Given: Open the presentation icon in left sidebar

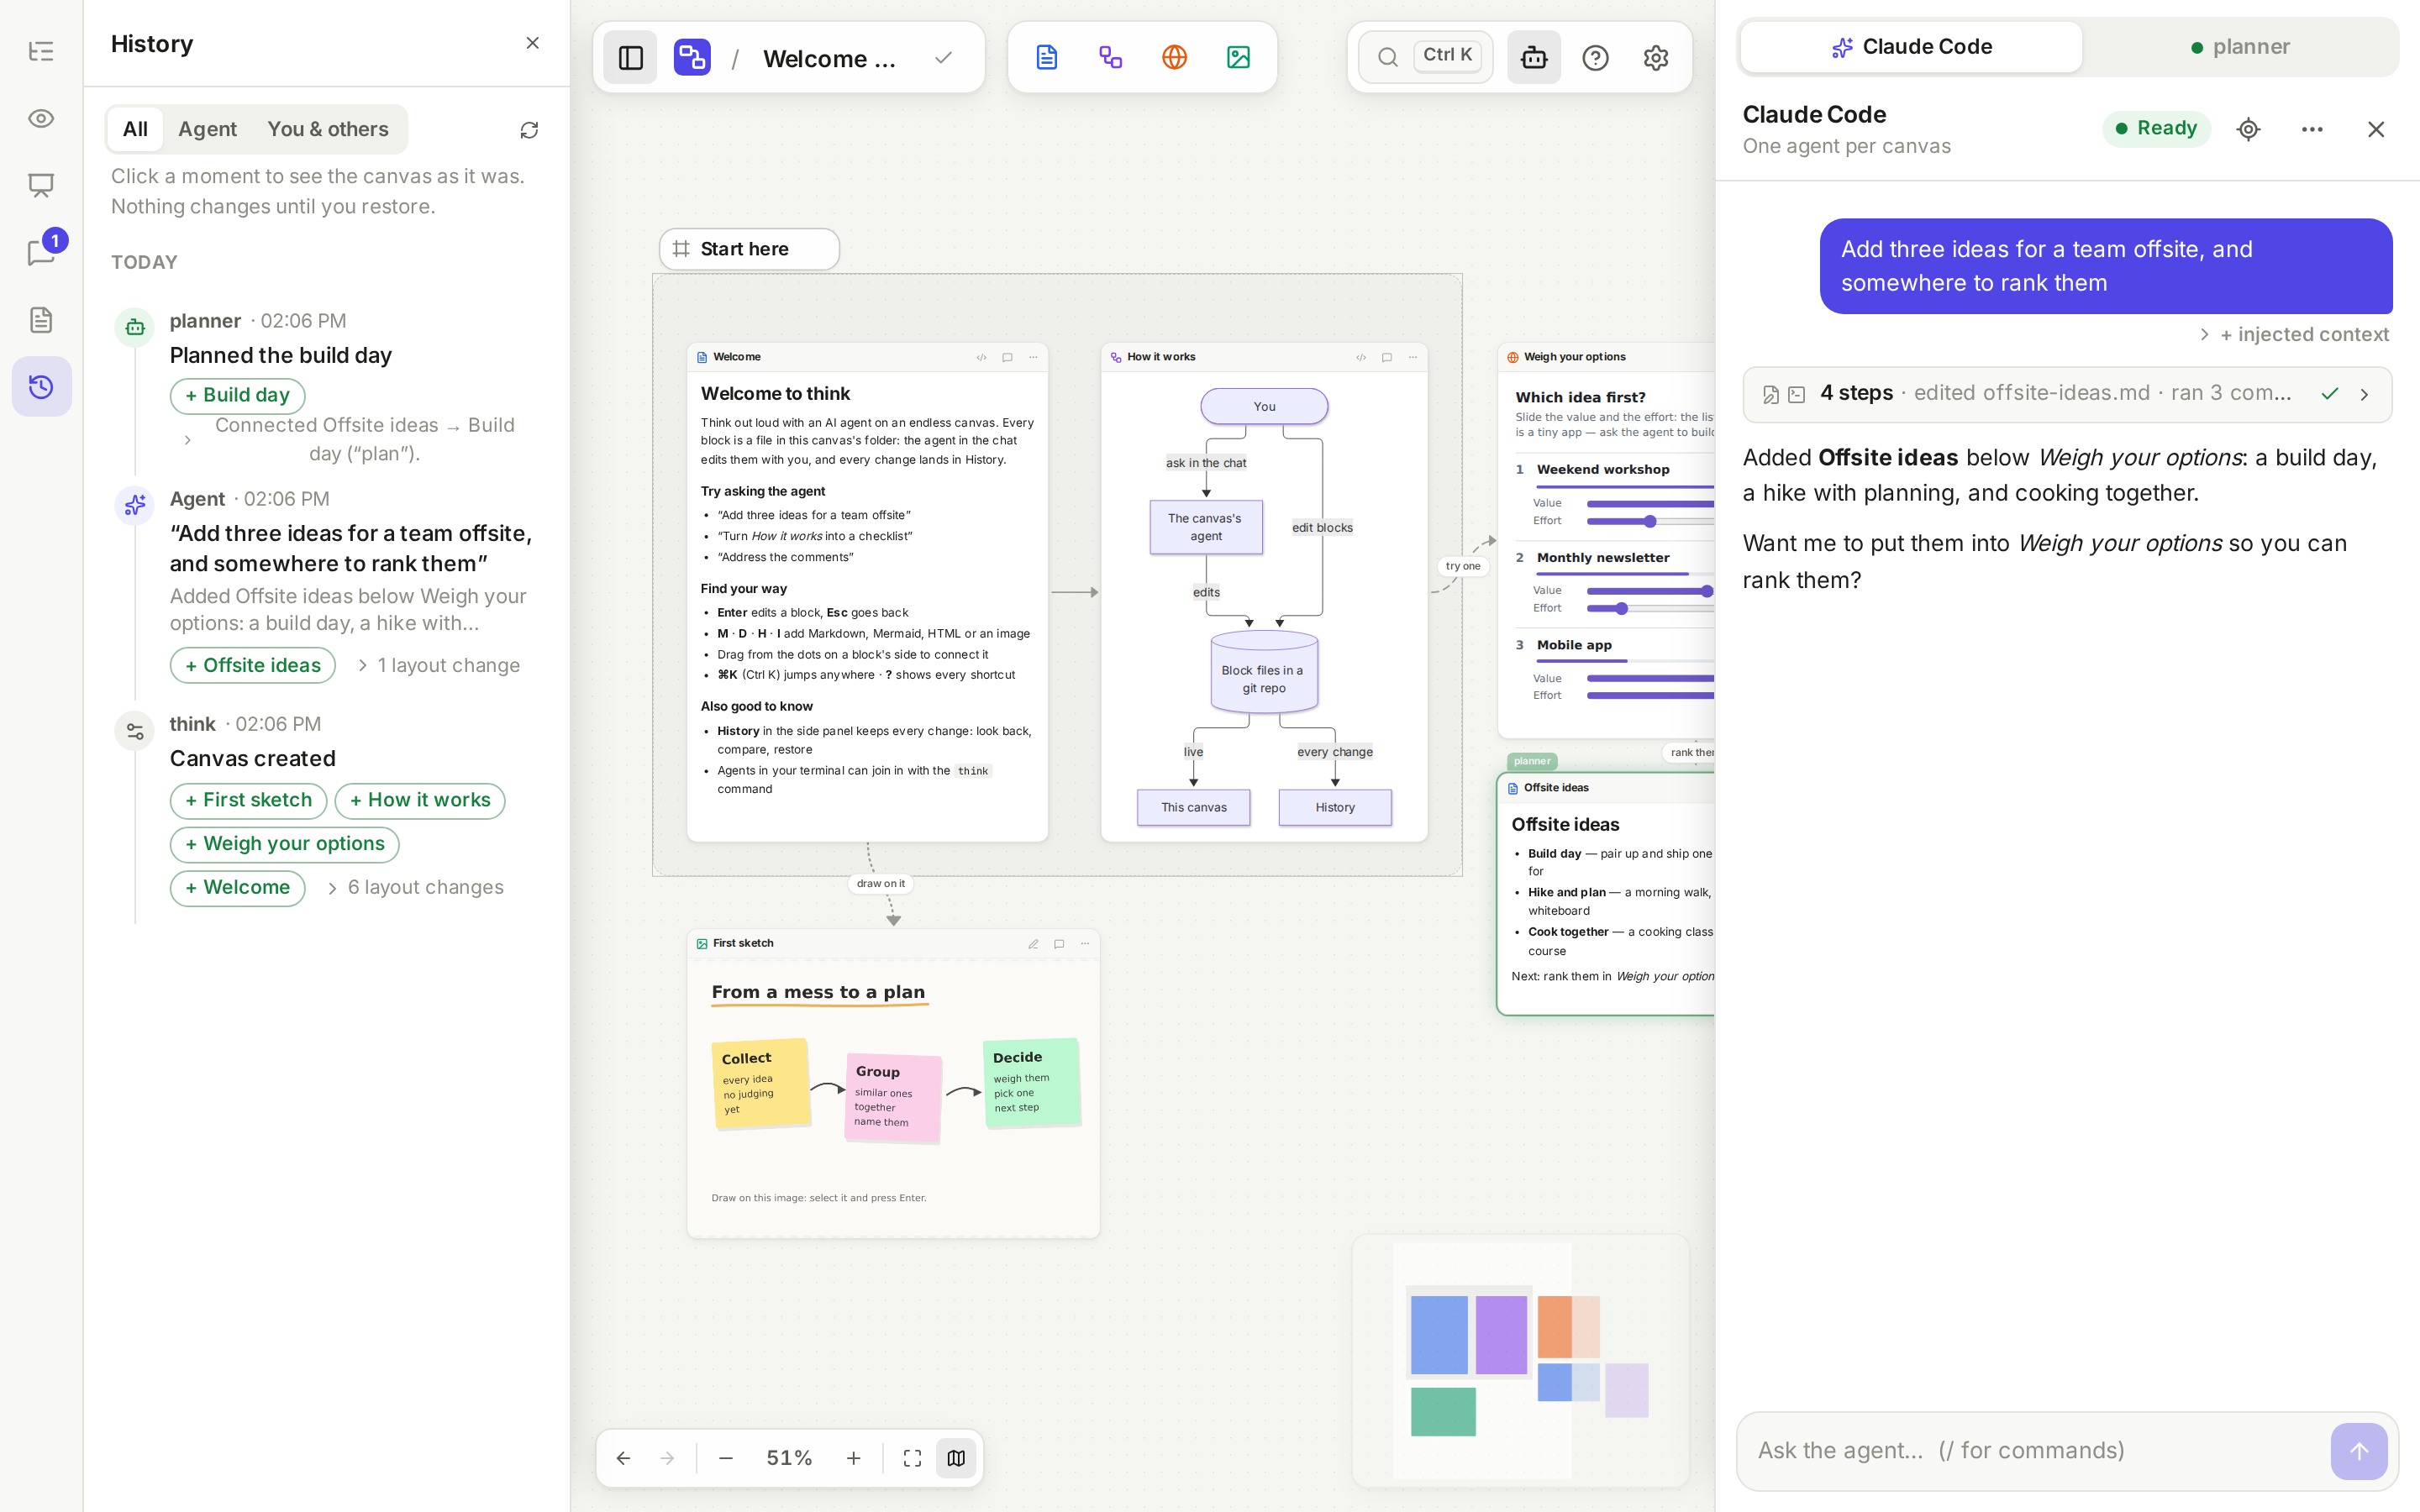Looking at the screenshot, I should click(x=41, y=185).
